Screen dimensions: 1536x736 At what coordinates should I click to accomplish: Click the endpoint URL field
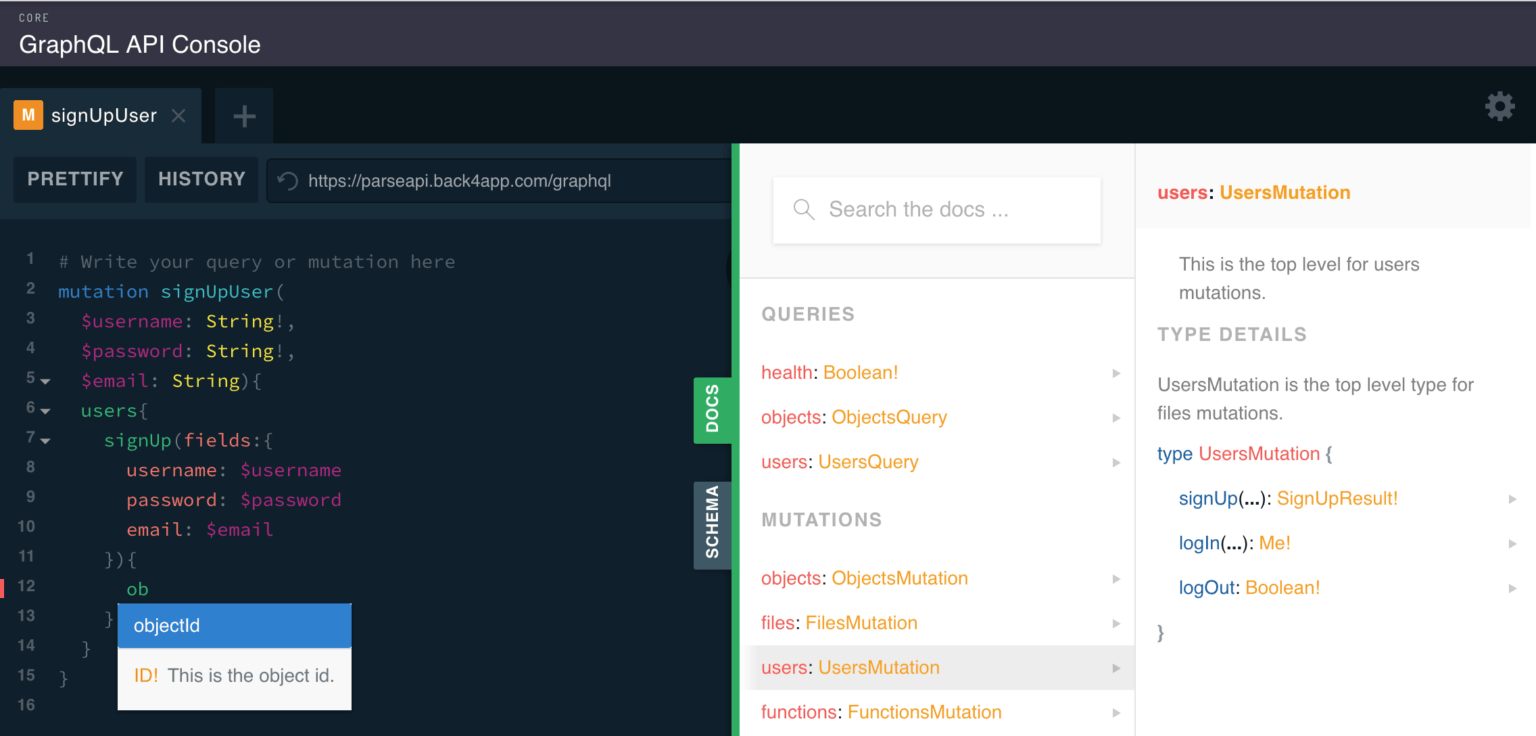[x=500, y=181]
